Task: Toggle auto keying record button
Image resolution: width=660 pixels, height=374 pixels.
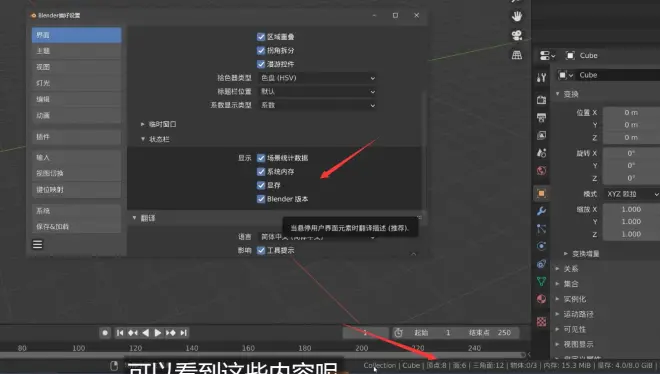Action: [105, 333]
